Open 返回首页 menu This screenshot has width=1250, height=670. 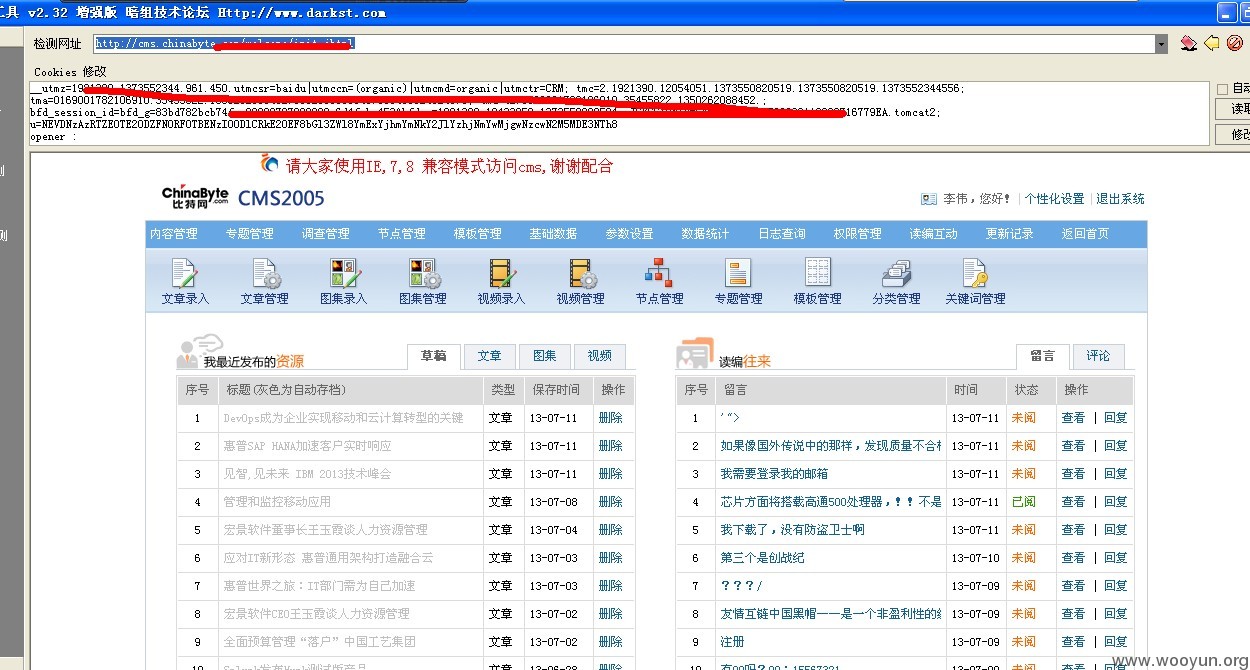pyautogui.click(x=1086, y=234)
